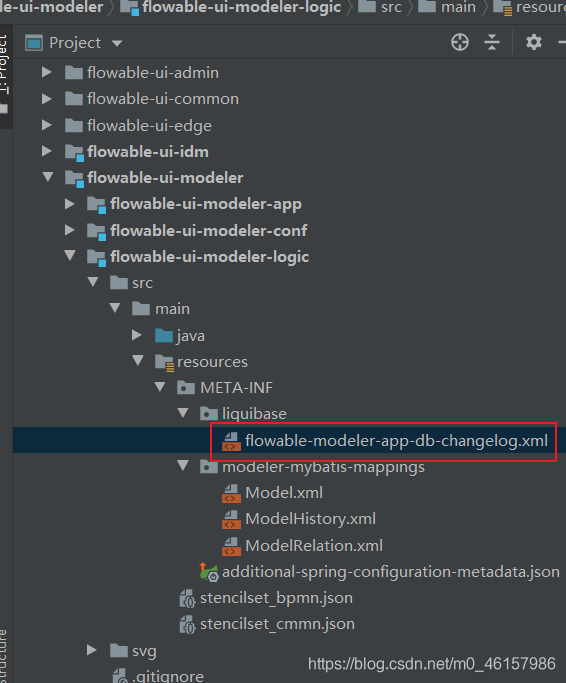Click the flowable-ui-modeler-logic module icon
This screenshot has width=566, height=683.
point(96,257)
